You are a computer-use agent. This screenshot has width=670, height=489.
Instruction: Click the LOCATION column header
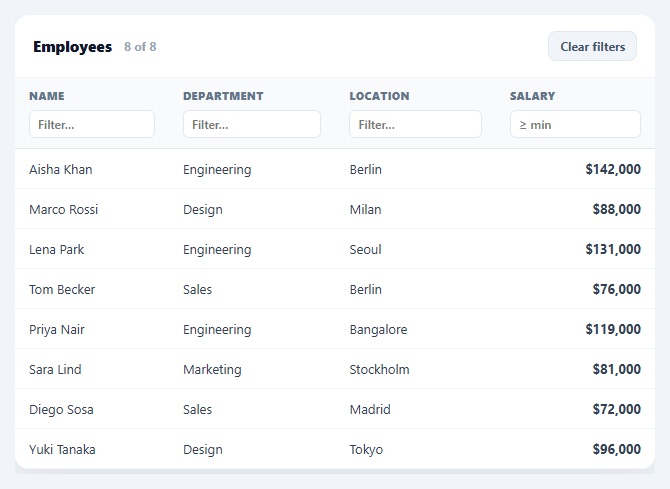[x=379, y=96]
